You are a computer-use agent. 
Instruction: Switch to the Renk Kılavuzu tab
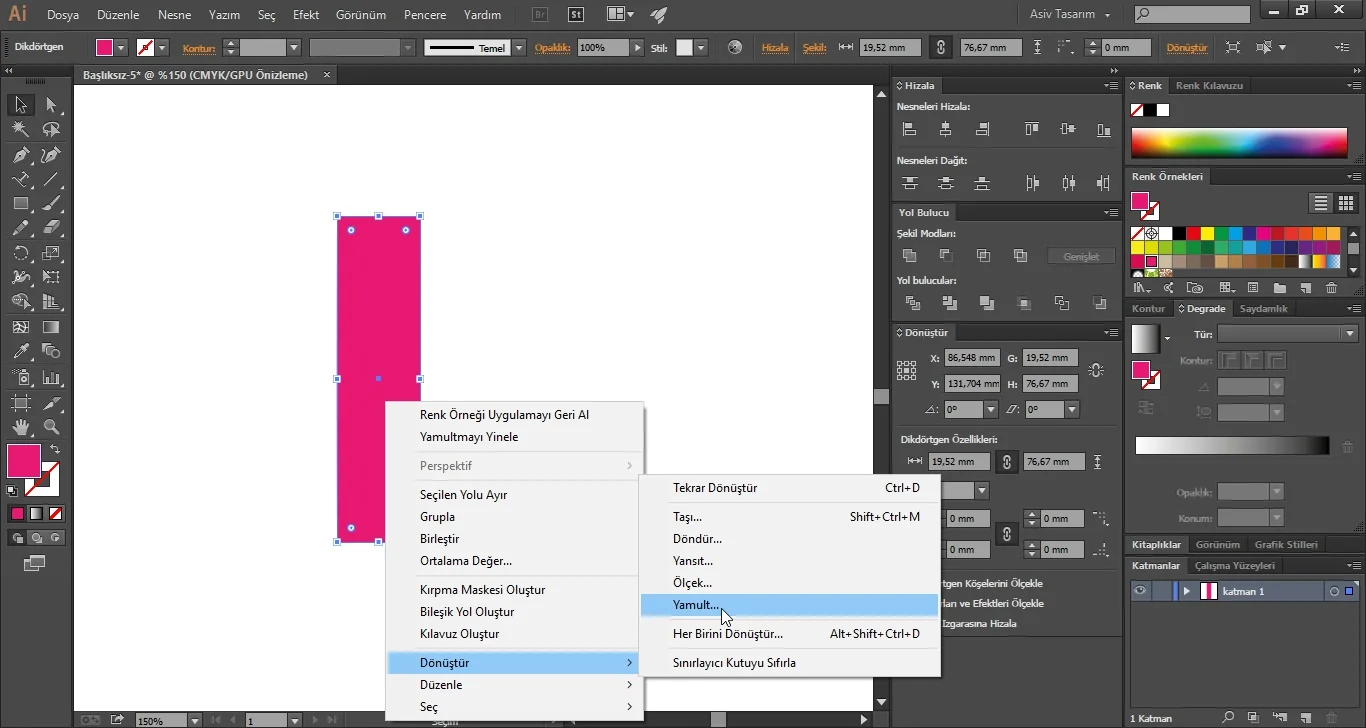pos(1209,86)
